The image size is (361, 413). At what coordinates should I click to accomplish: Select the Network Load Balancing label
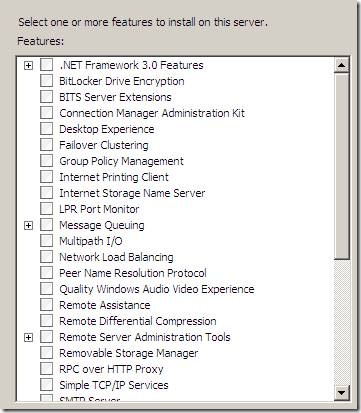[116, 257]
